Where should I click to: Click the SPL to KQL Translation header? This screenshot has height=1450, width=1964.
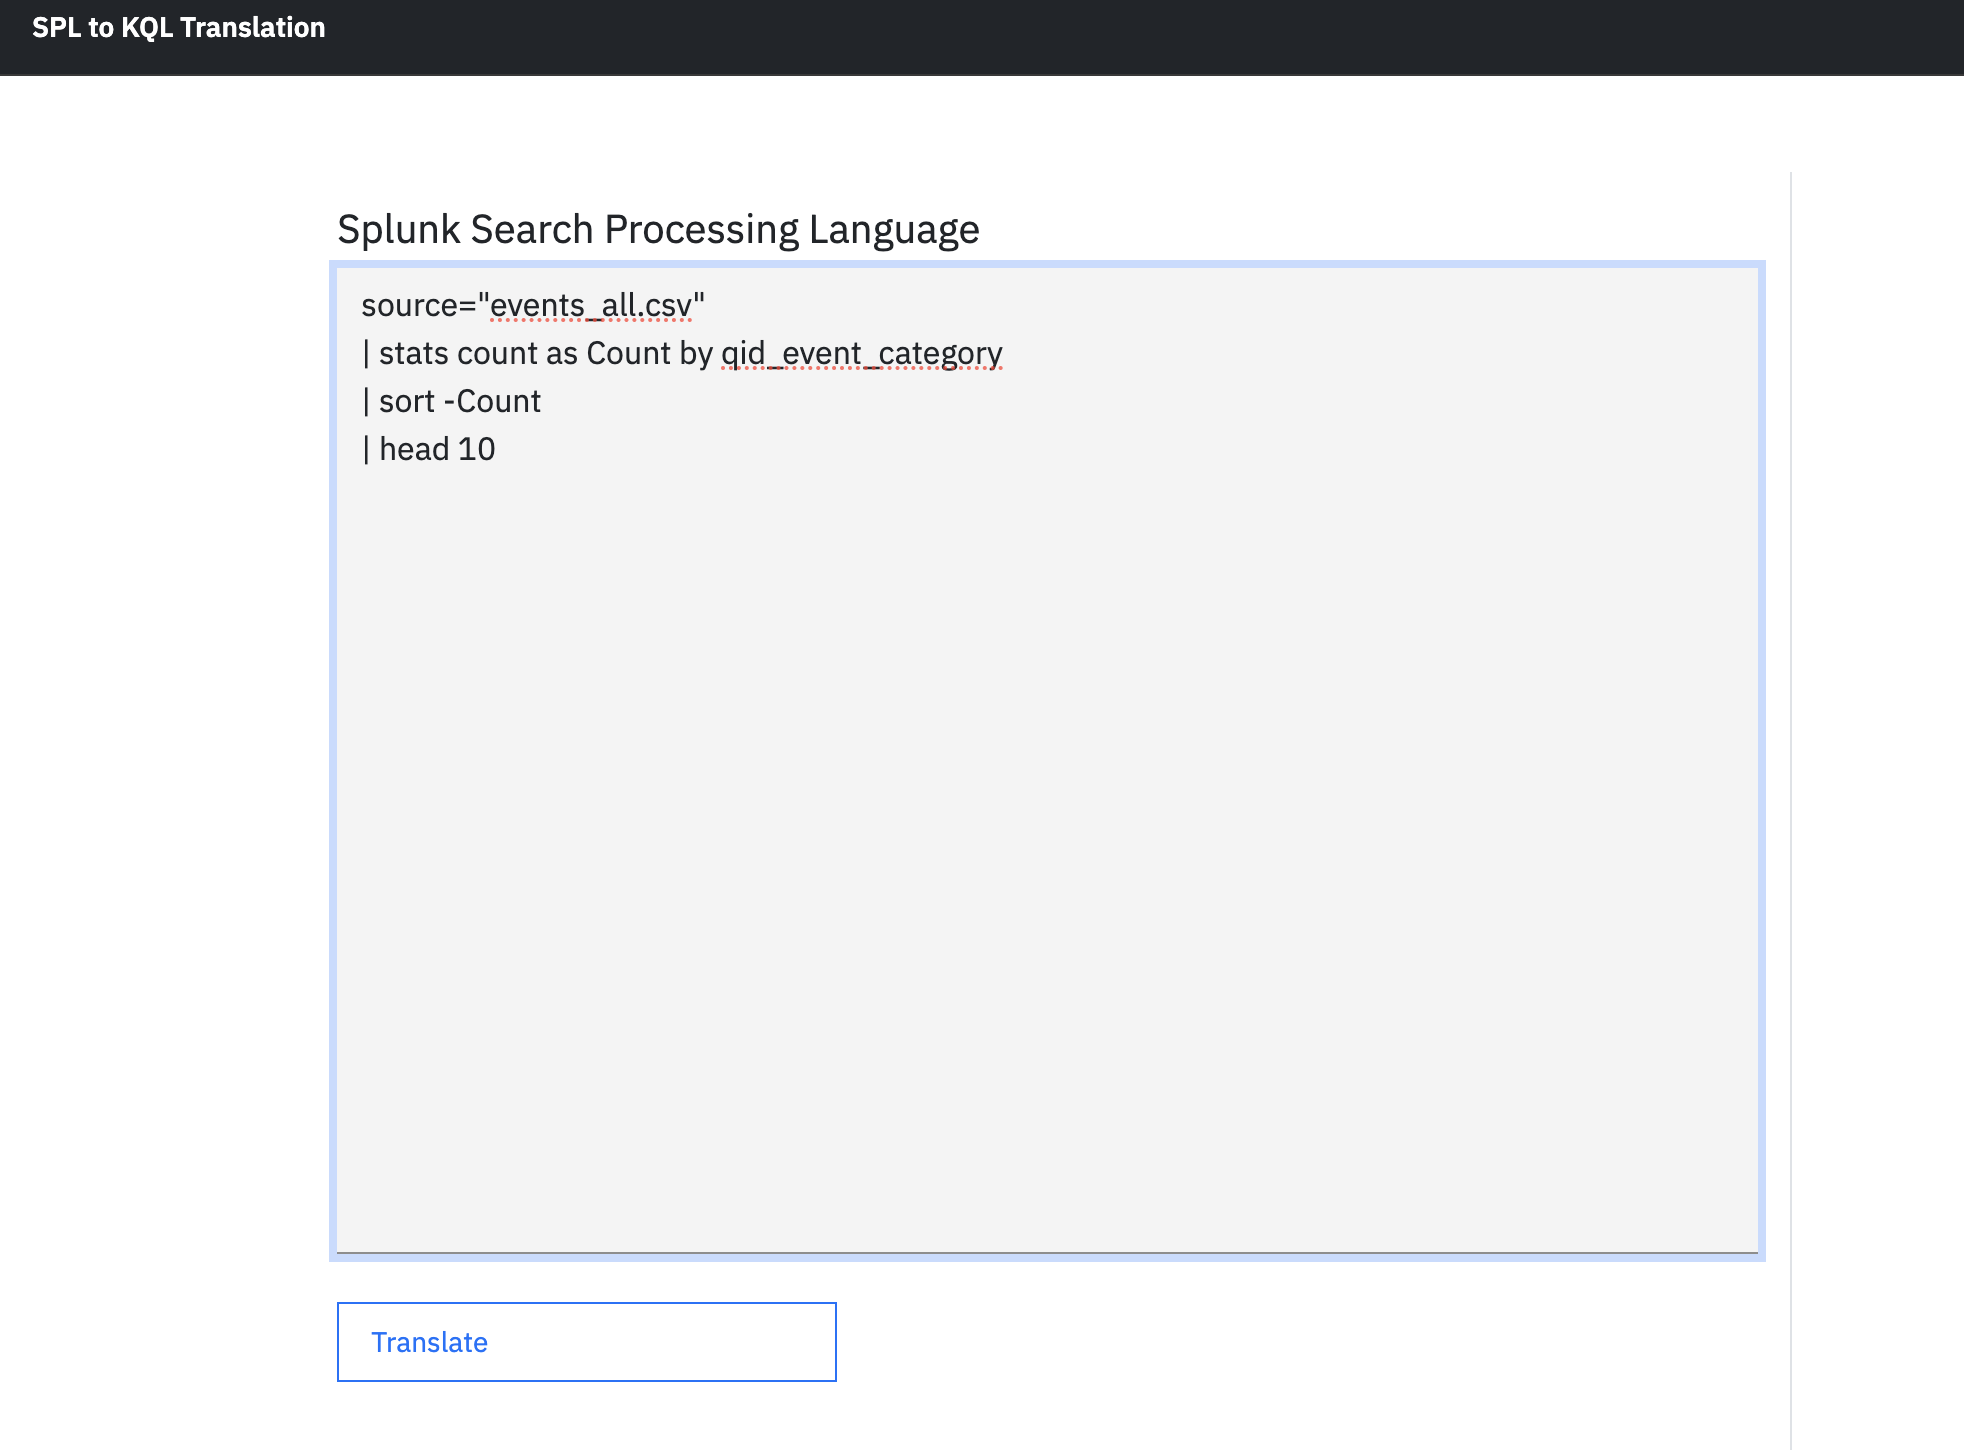177,27
